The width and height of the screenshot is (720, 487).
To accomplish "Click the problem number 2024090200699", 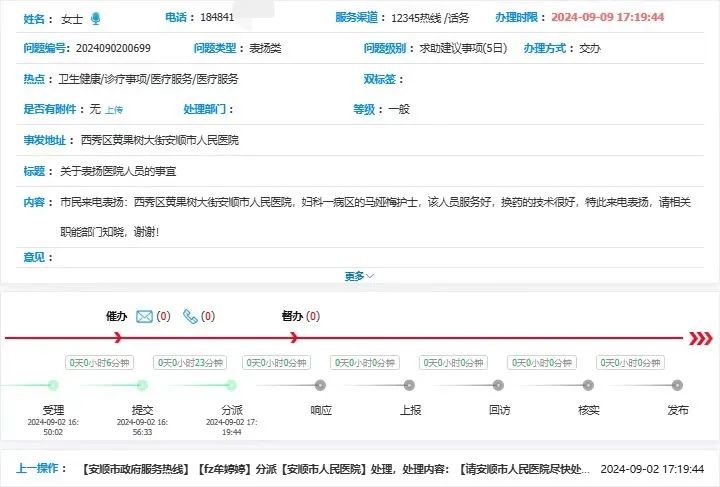I will (113, 48).
